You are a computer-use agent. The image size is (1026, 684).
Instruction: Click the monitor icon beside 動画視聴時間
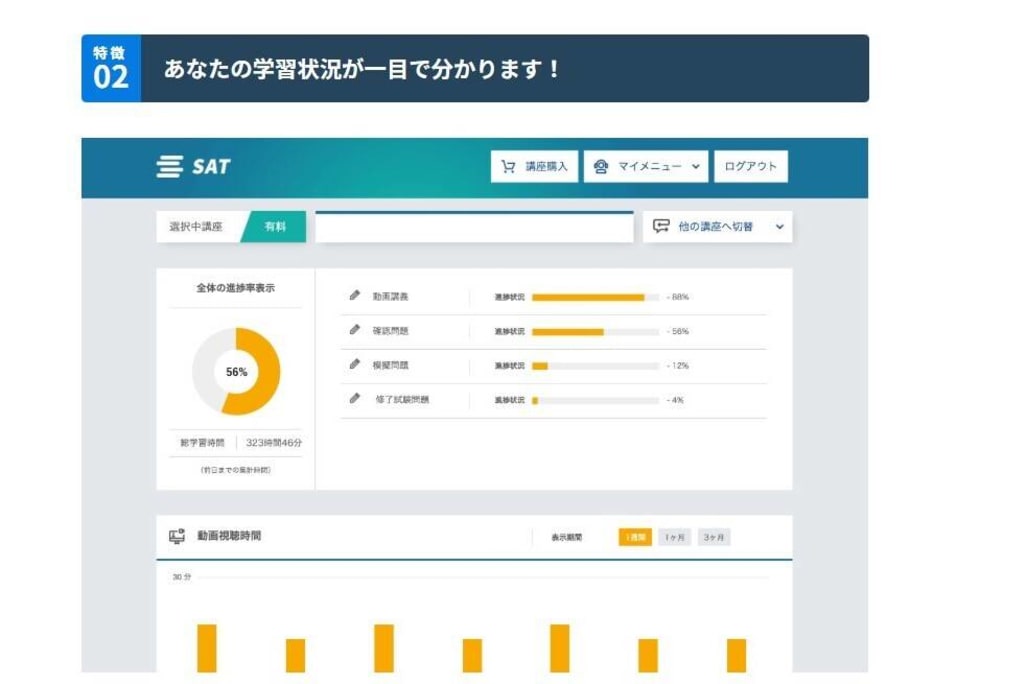pyautogui.click(x=177, y=537)
